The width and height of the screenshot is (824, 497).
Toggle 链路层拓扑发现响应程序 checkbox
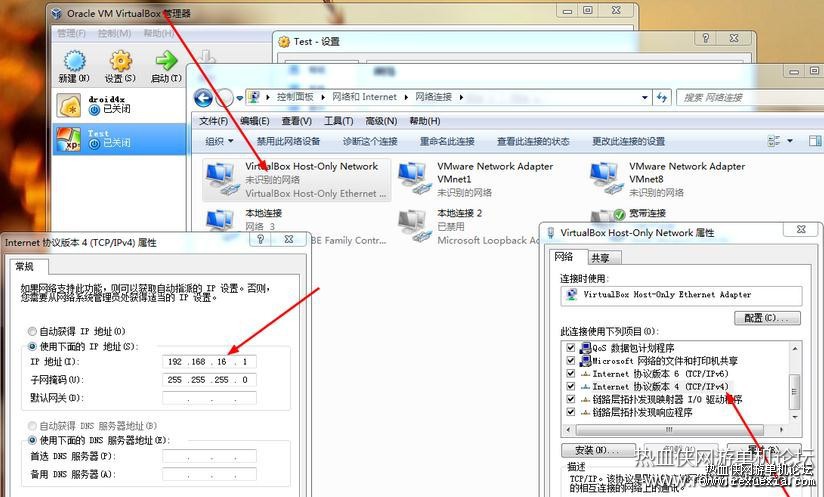[571, 412]
